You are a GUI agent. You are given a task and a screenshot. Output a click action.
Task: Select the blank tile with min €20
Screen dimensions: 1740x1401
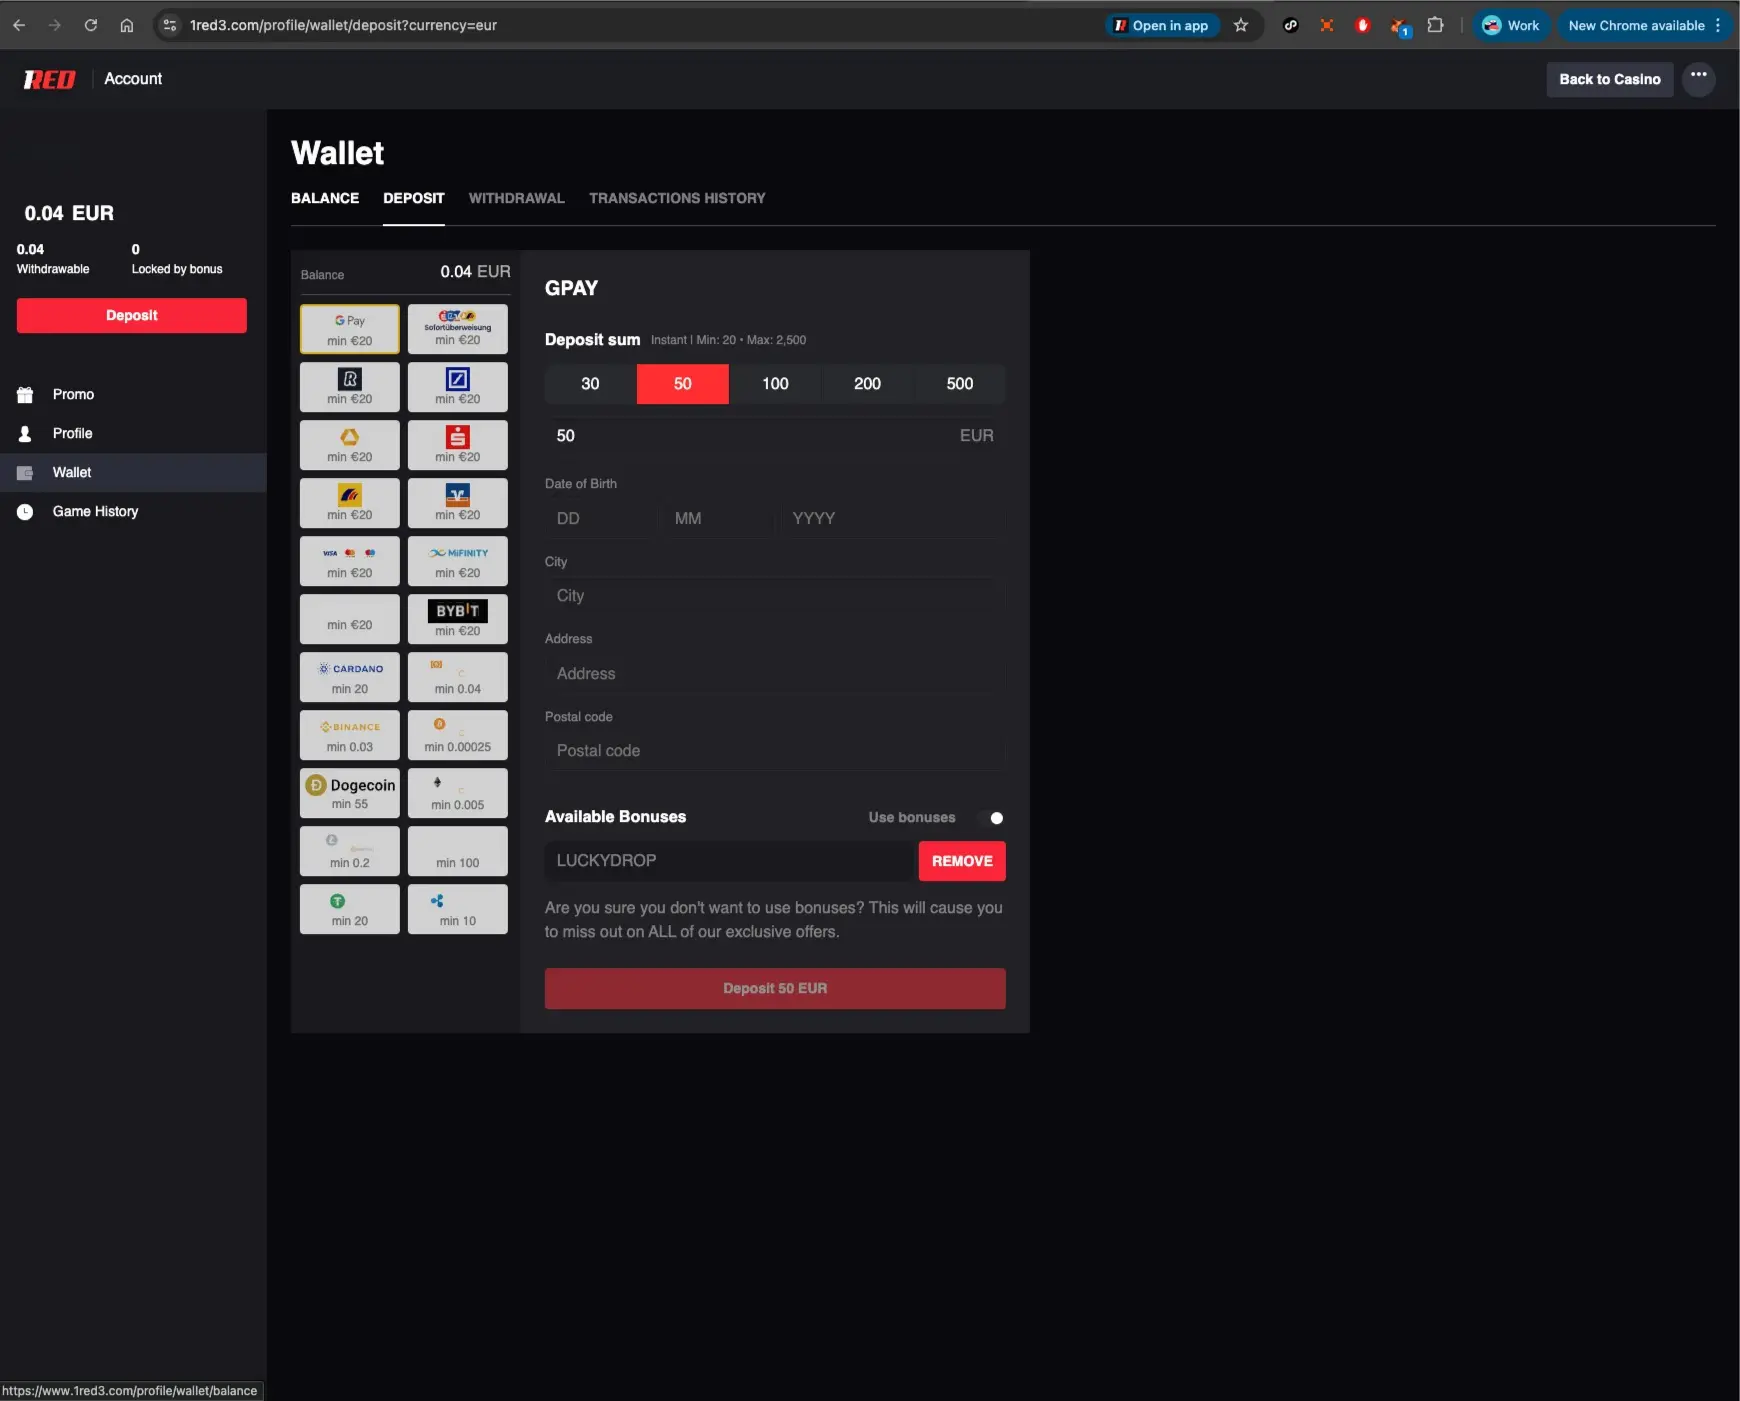(349, 619)
